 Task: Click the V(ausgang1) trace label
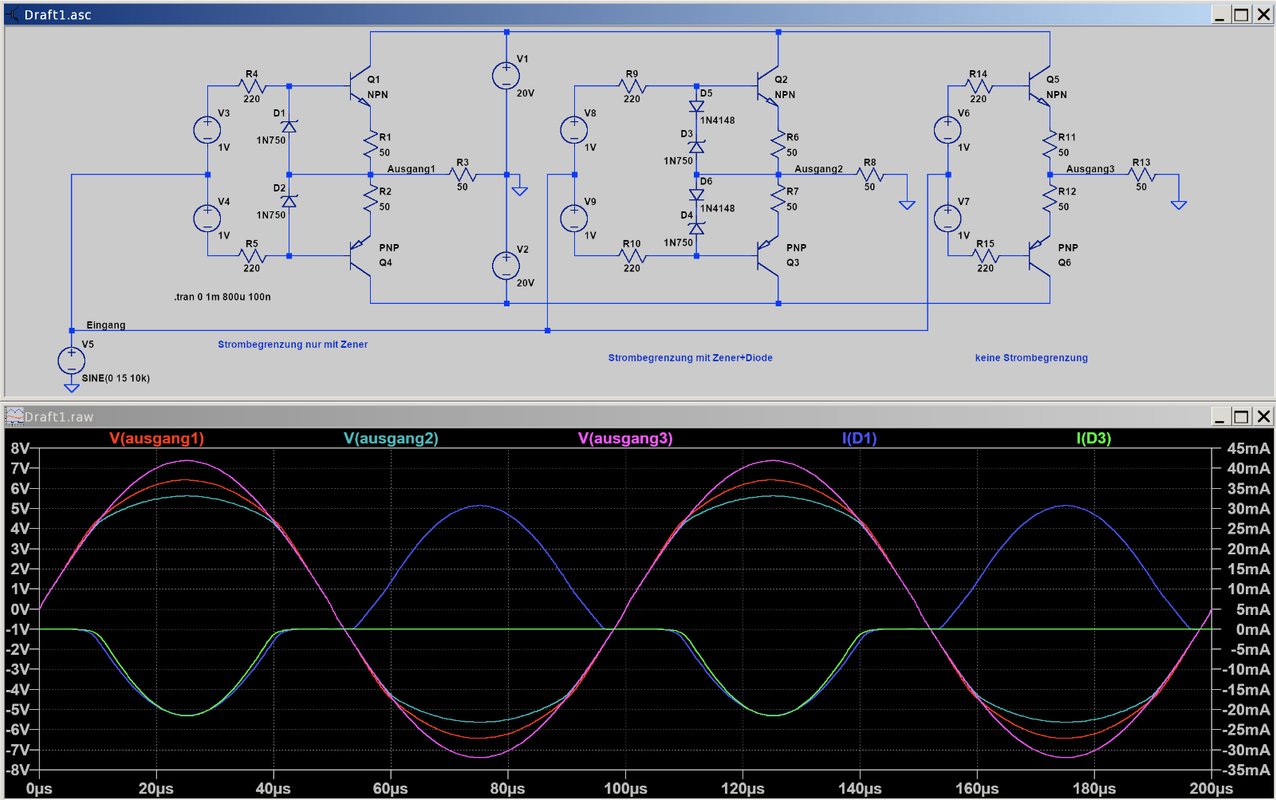click(155, 438)
